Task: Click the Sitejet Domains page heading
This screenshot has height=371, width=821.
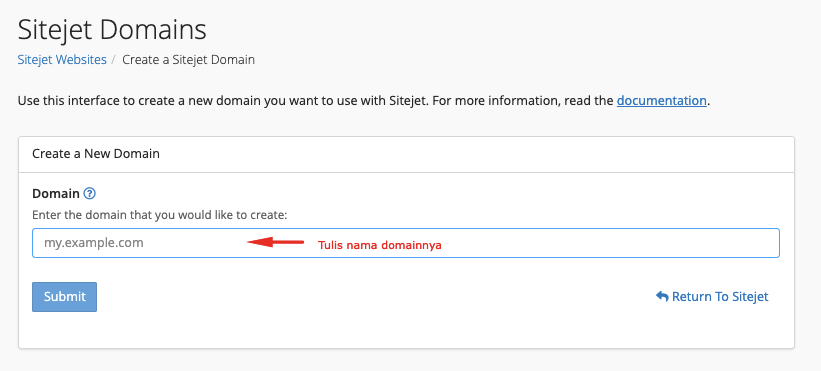Action: (112, 30)
